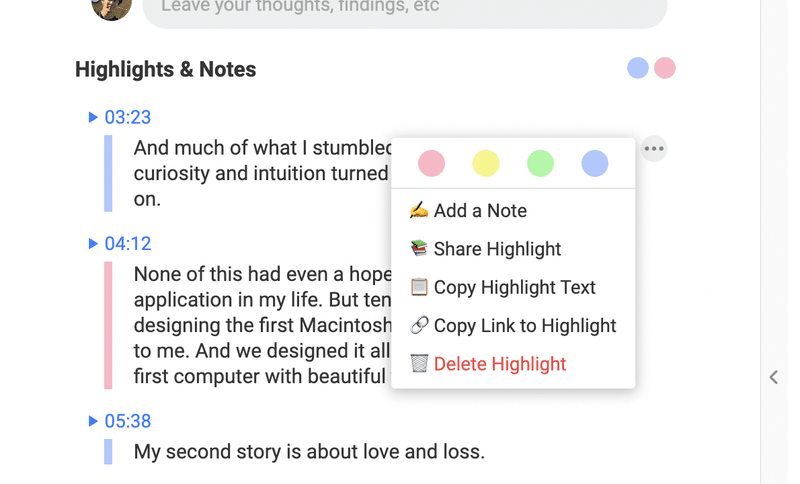Click the books icon beside Share Highlight
The height and width of the screenshot is (484, 800).
pos(419,248)
